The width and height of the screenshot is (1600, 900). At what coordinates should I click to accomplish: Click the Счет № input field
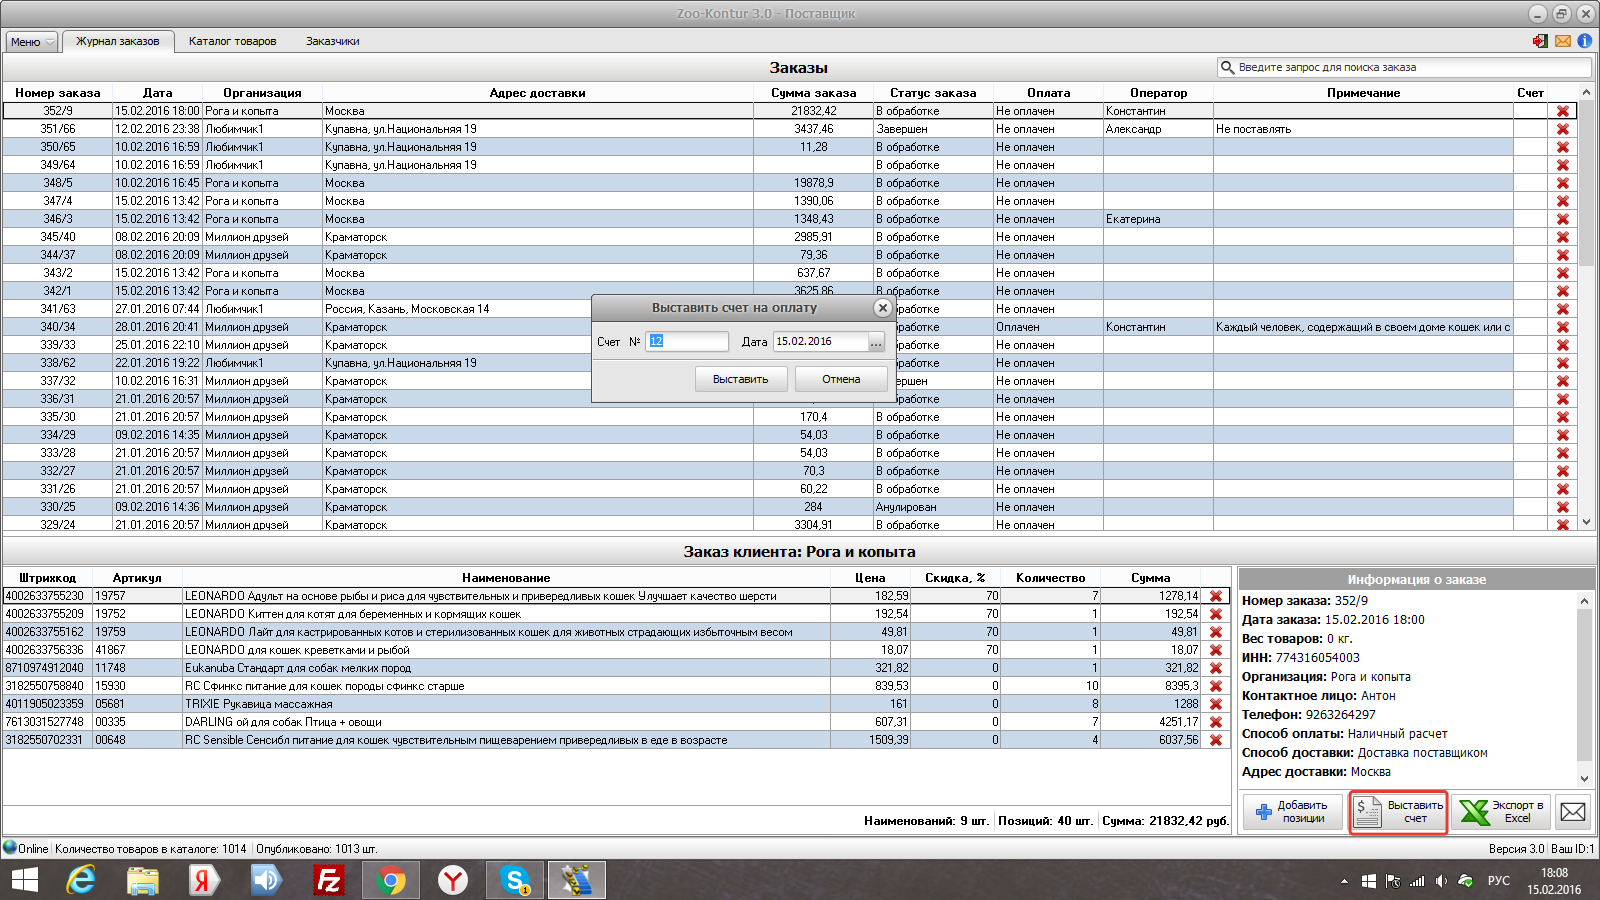[x=687, y=341]
